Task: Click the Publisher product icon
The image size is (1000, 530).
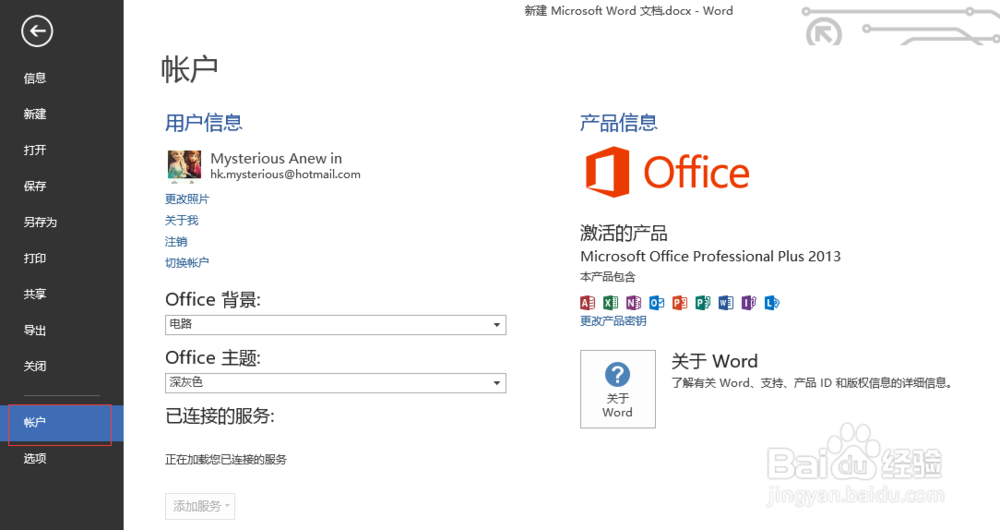Action: [703, 302]
